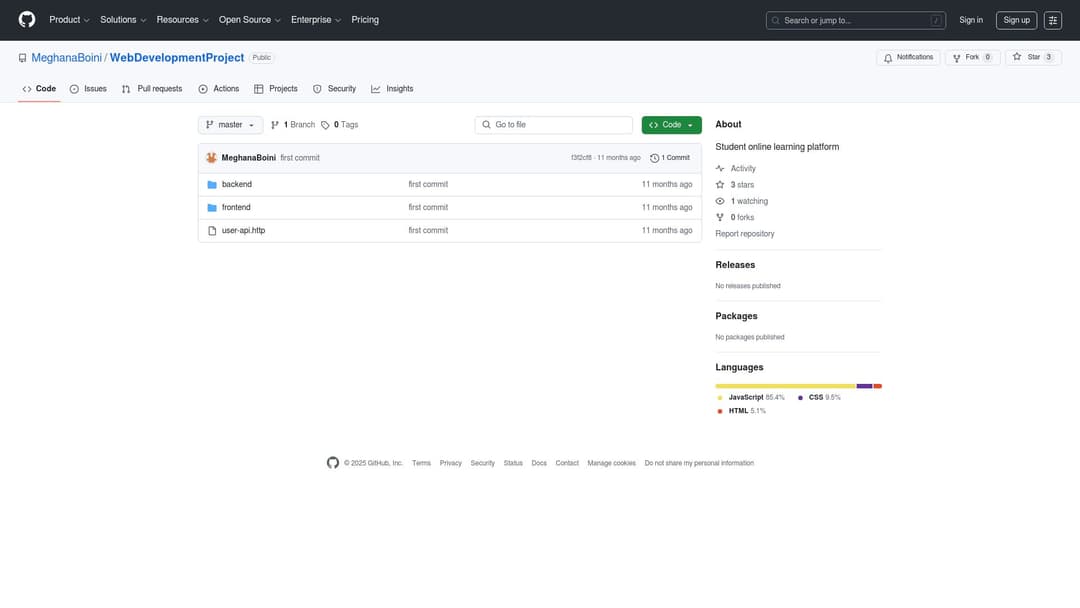
Task: Star the repository
Action: pyautogui.click(x=1033, y=57)
